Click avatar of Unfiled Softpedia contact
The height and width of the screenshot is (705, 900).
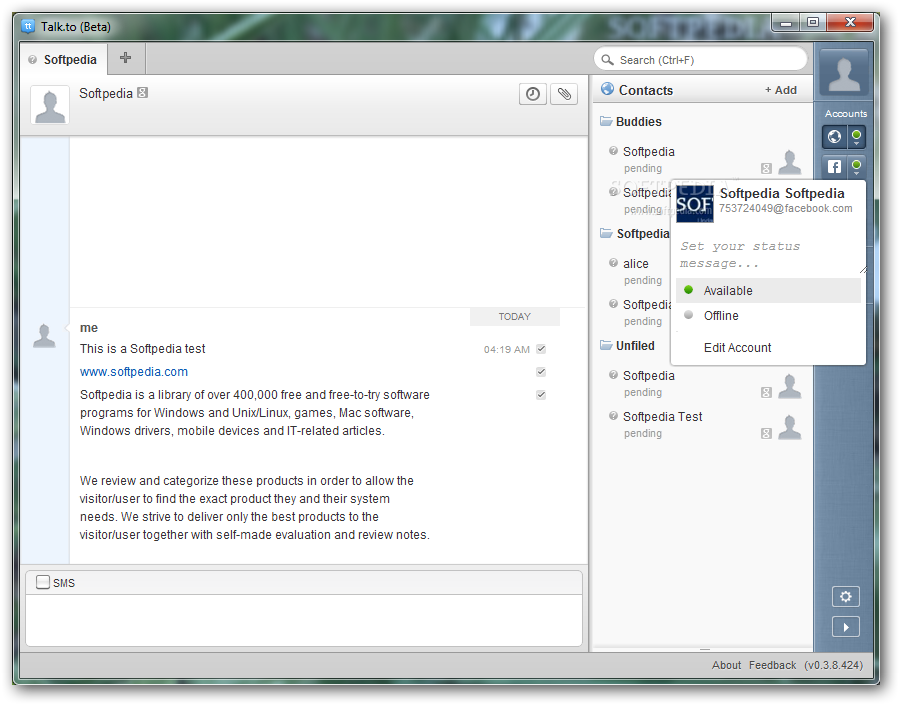pos(790,386)
